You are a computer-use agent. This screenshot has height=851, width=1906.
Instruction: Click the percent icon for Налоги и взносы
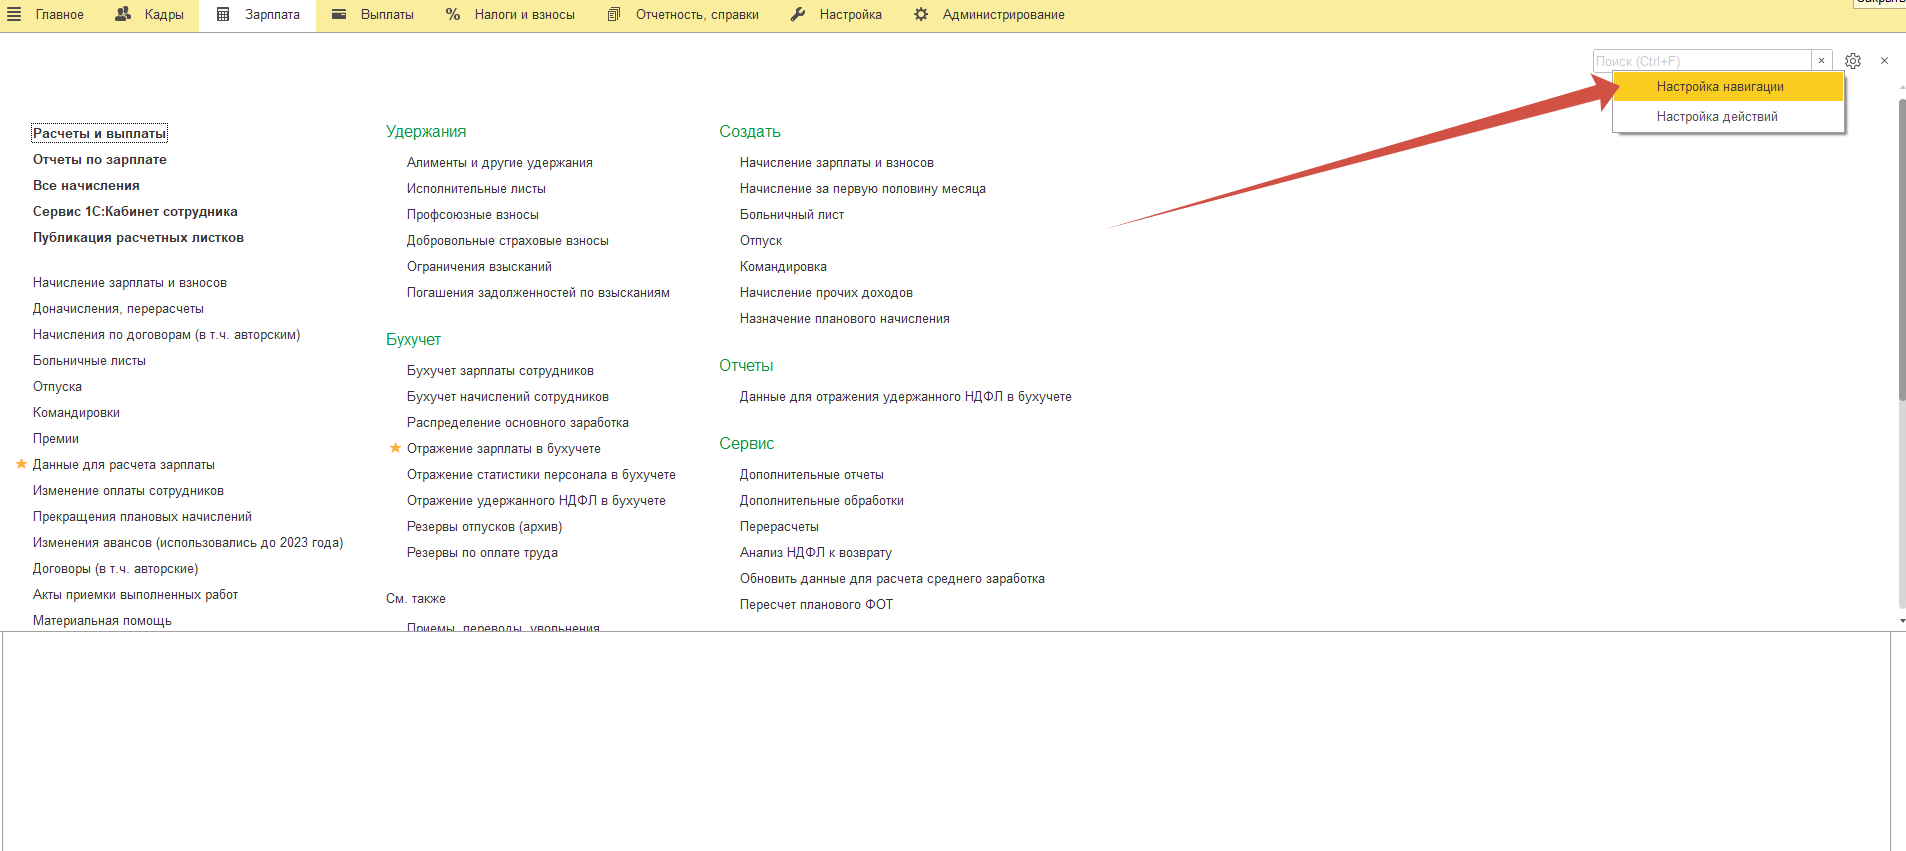[453, 15]
